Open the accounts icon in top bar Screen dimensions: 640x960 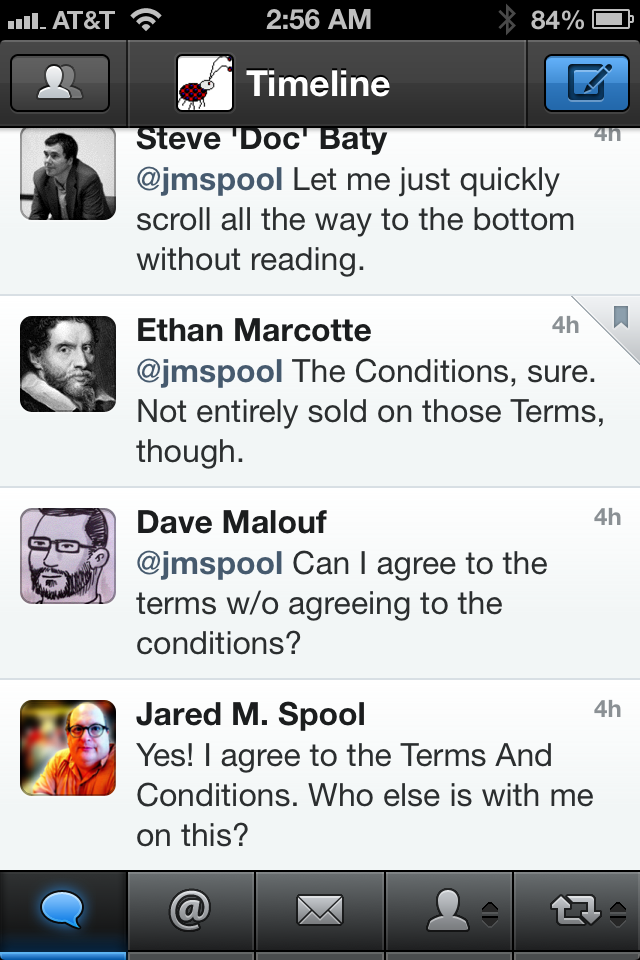(x=60, y=83)
